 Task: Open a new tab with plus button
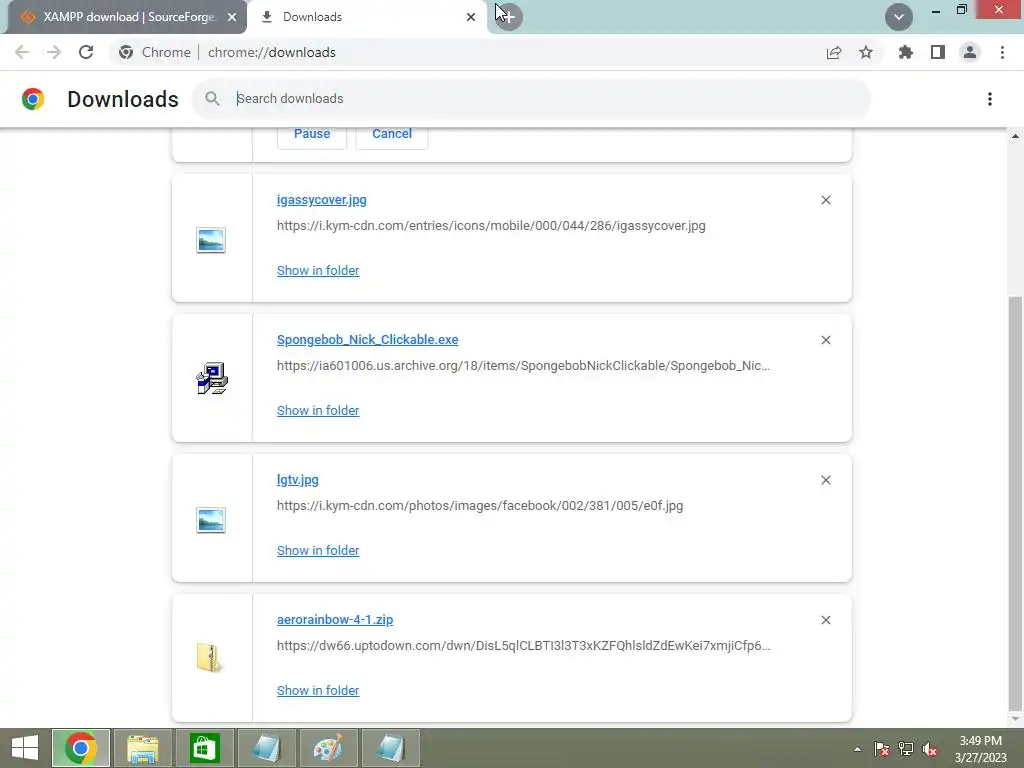(509, 17)
